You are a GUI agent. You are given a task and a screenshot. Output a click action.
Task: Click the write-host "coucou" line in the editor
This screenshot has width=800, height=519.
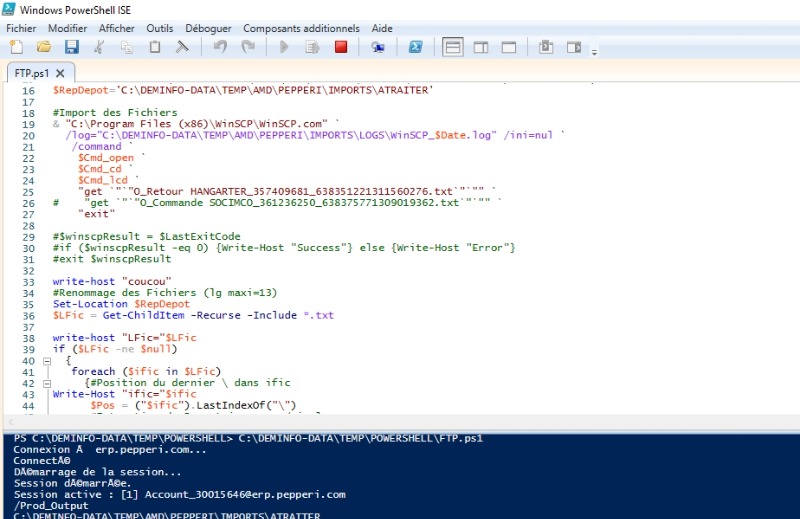tap(112, 281)
